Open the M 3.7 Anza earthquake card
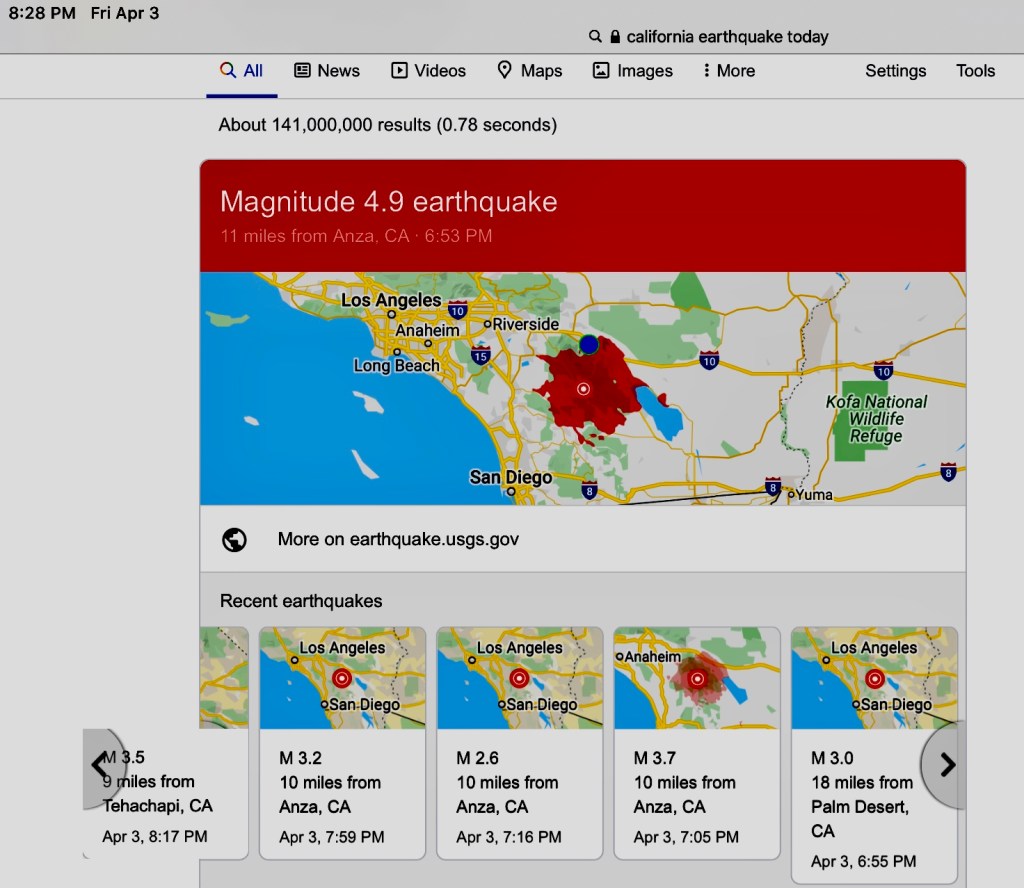 (x=696, y=742)
